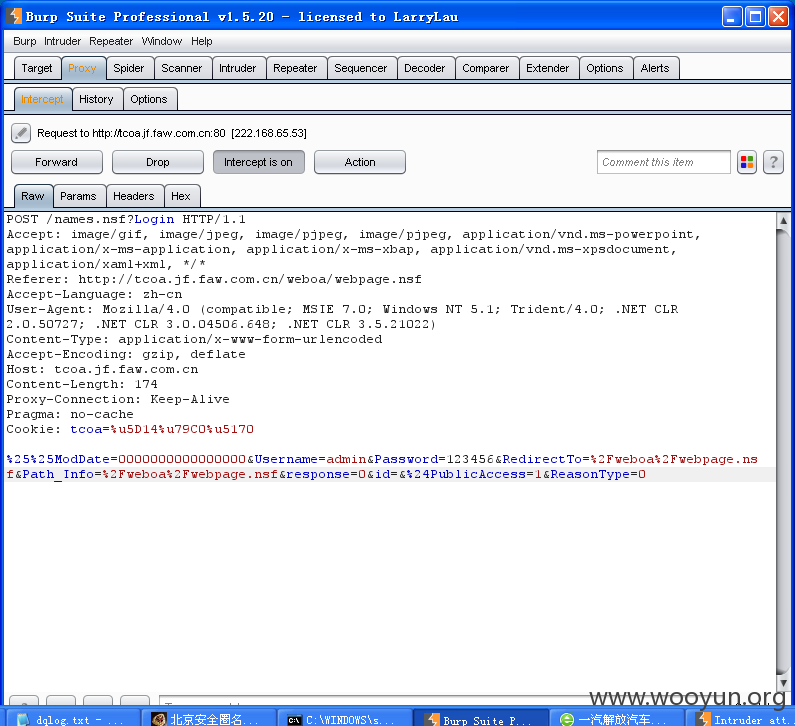This screenshot has height=726, width=795.
Task: Open the 一汽解放汽车 browser taskbar item
Action: [x=618, y=719]
